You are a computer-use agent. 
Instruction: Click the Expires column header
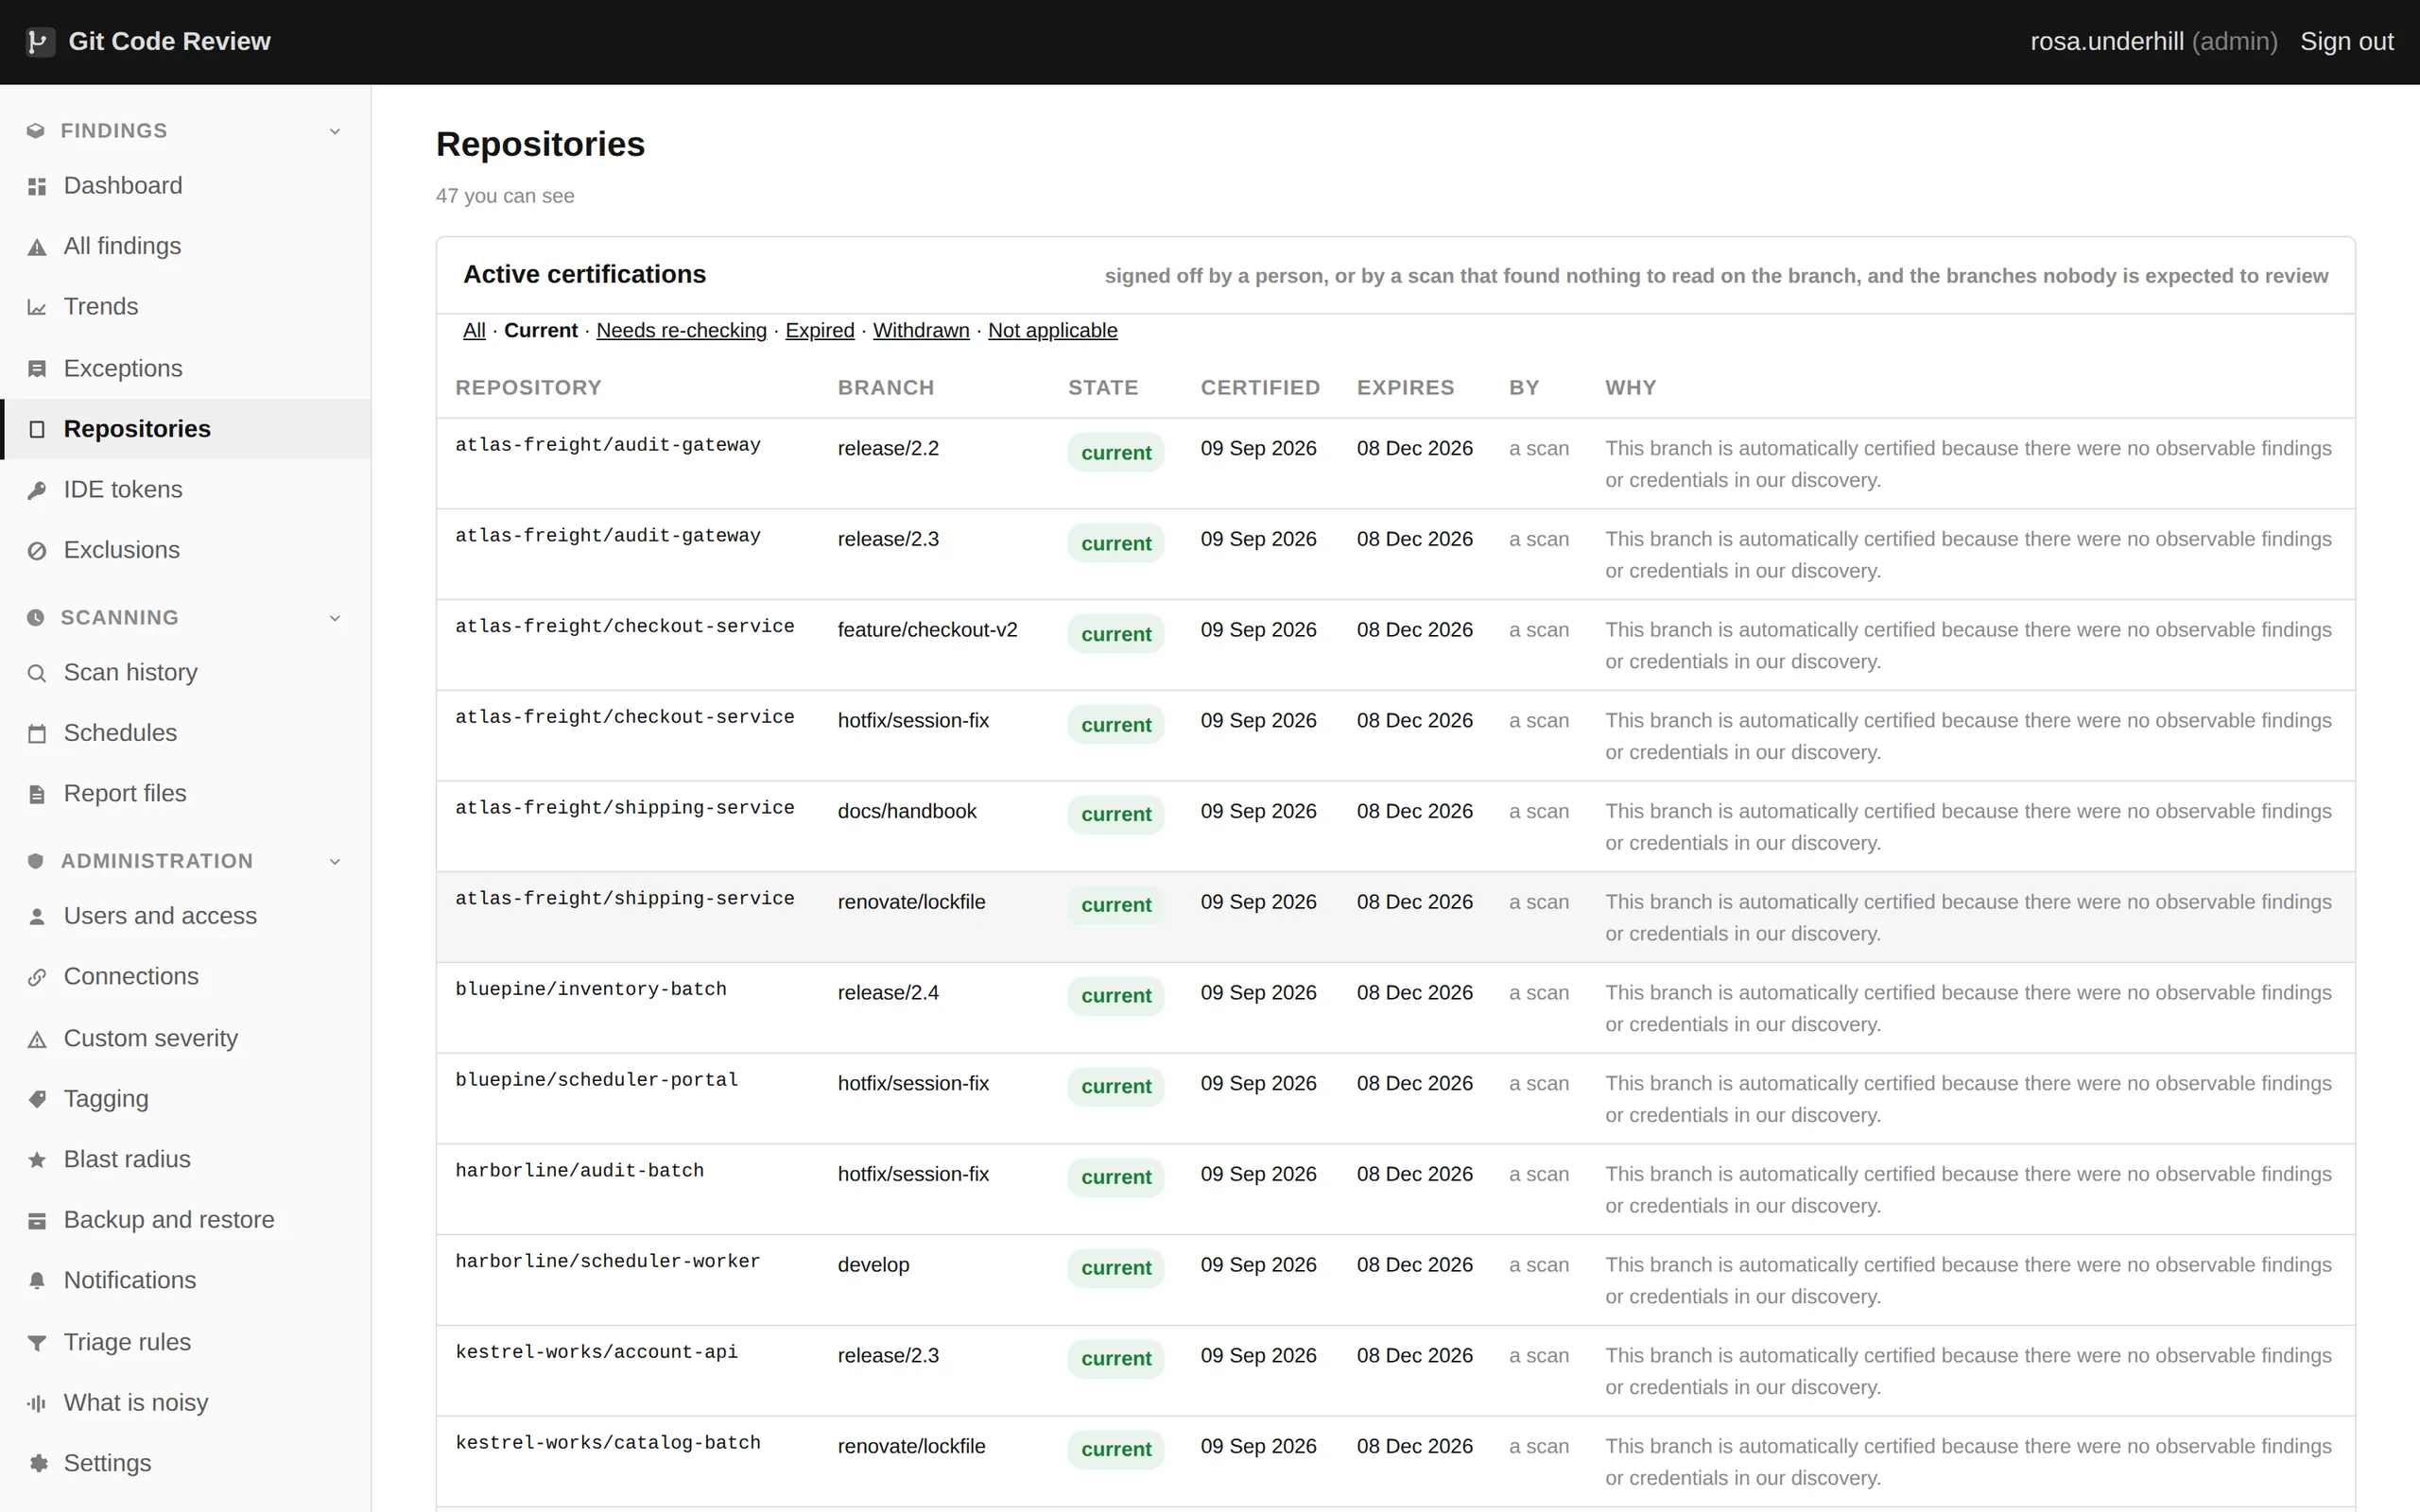(x=1405, y=388)
